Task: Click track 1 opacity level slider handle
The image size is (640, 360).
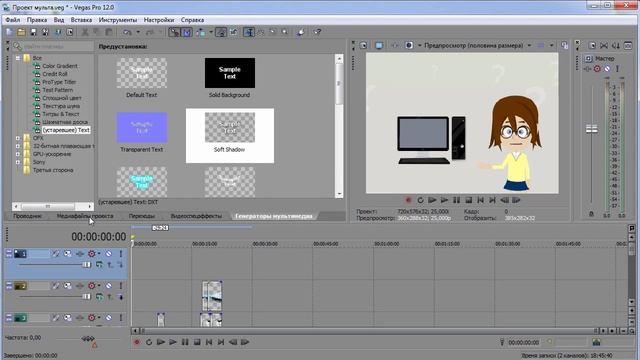Action: click(86, 264)
